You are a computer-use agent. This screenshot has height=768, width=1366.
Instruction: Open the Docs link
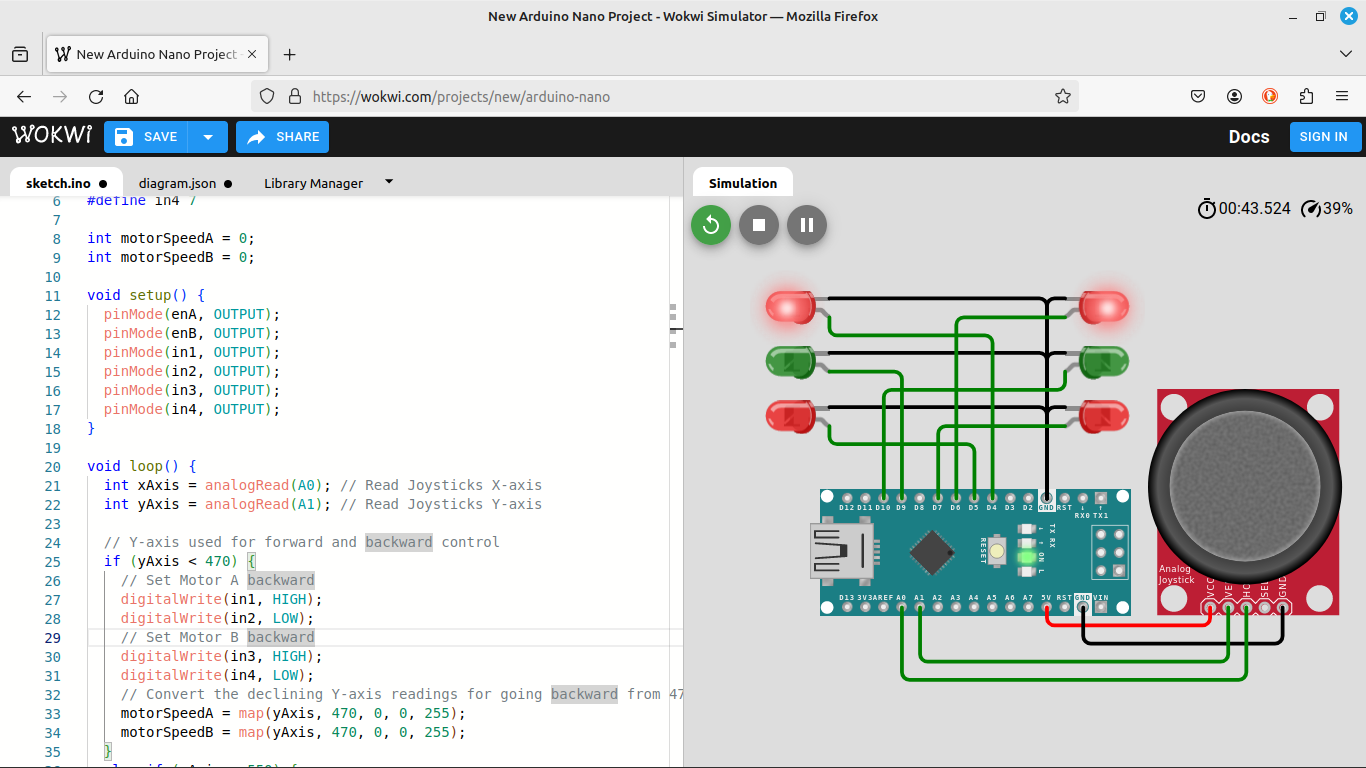(1249, 137)
